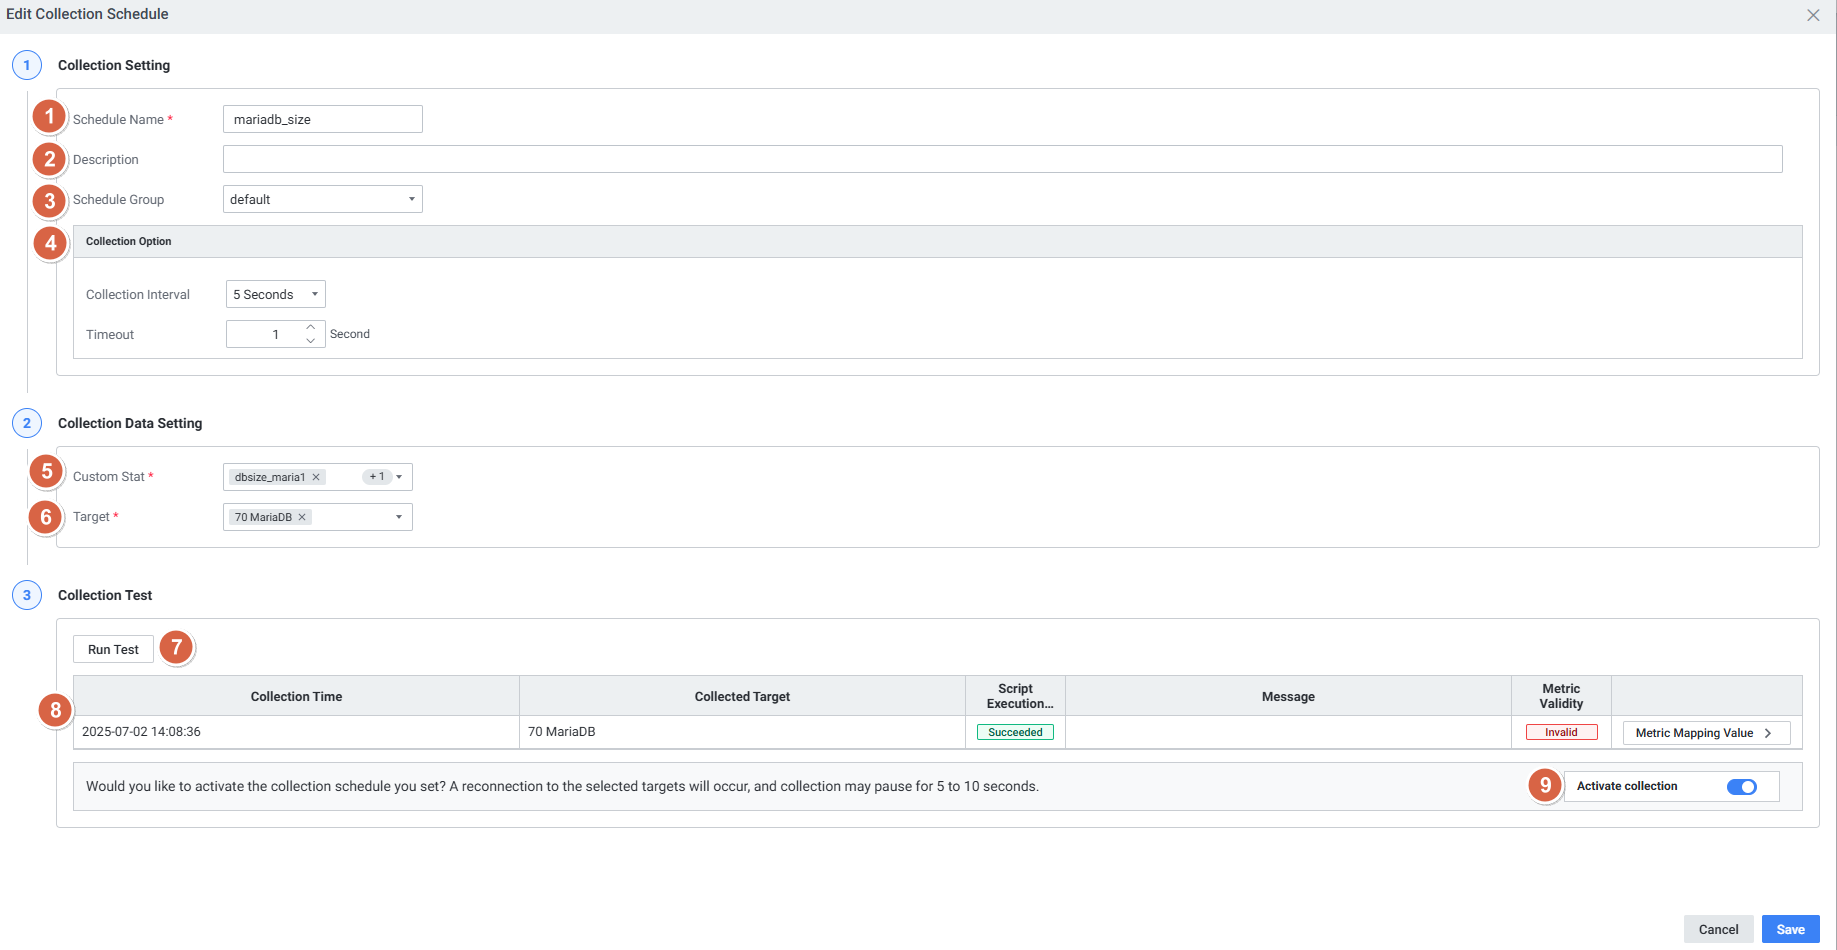Cancel editing the schedule

pos(1718,929)
